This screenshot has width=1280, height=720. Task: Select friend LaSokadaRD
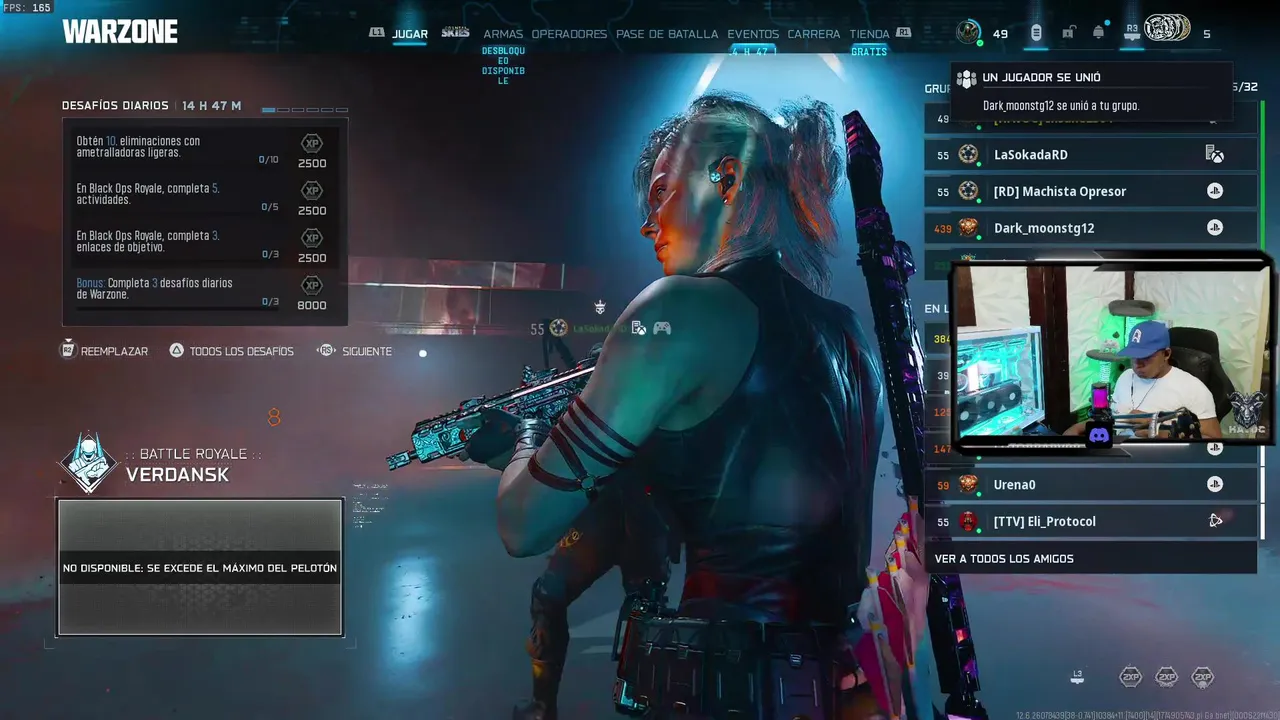click(1090, 155)
